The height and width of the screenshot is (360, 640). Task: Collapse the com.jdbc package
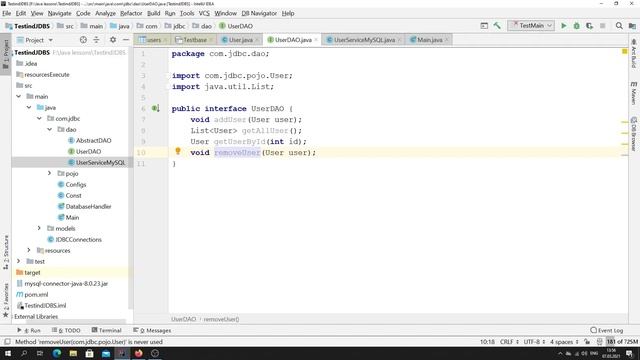[x=39, y=118]
